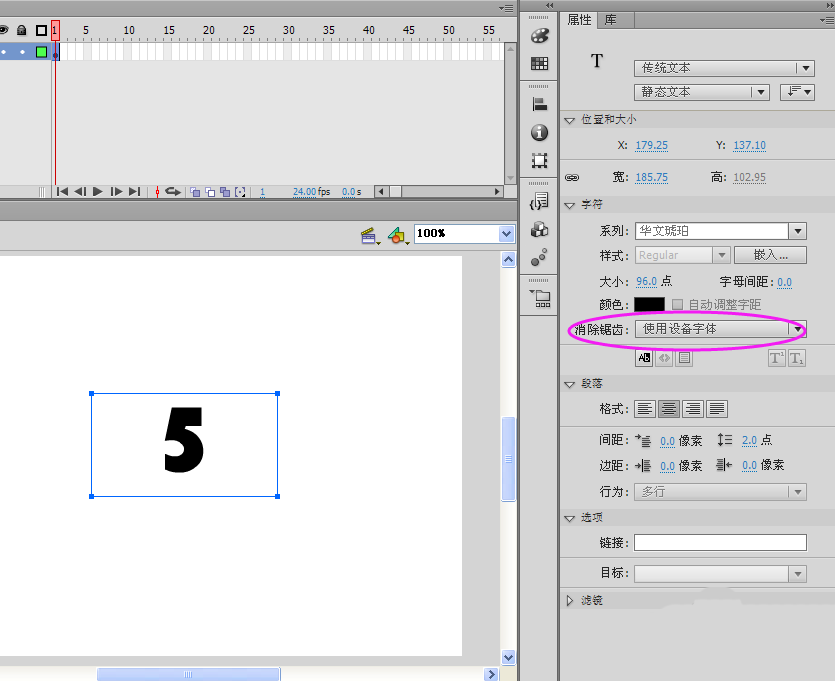The width and height of the screenshot is (835, 681).
Task: Click the Edit Scene clapperboard icon
Action: [369, 235]
